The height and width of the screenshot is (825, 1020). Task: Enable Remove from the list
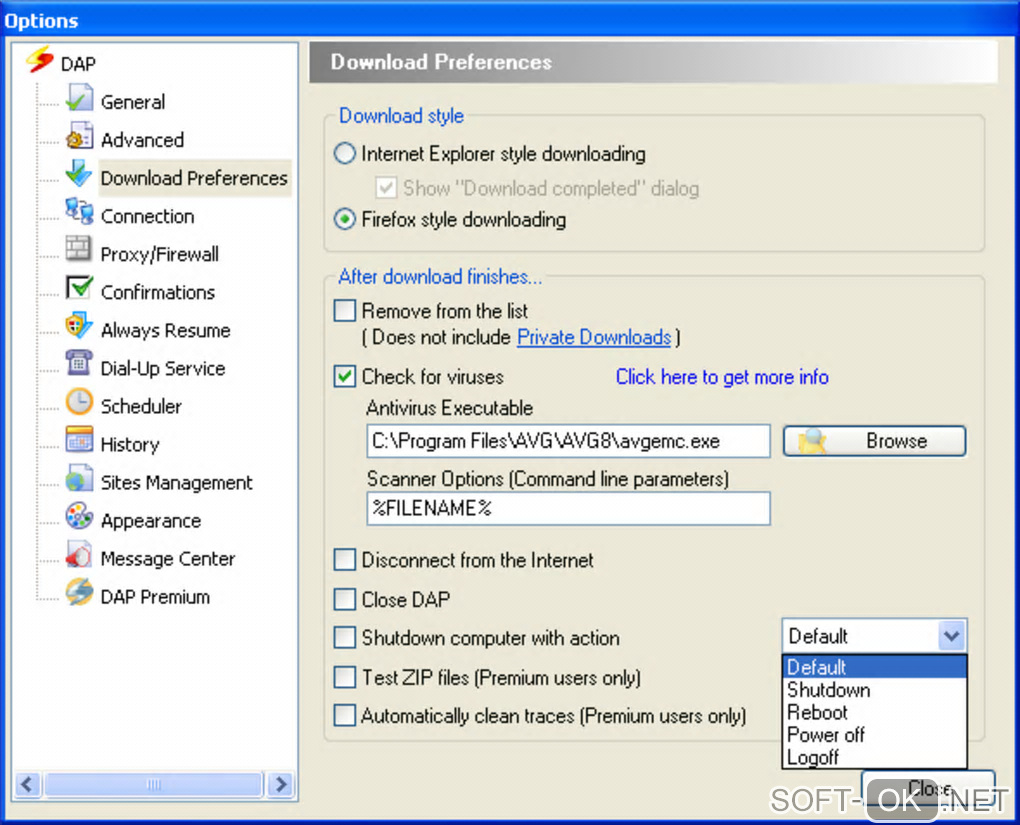(345, 310)
